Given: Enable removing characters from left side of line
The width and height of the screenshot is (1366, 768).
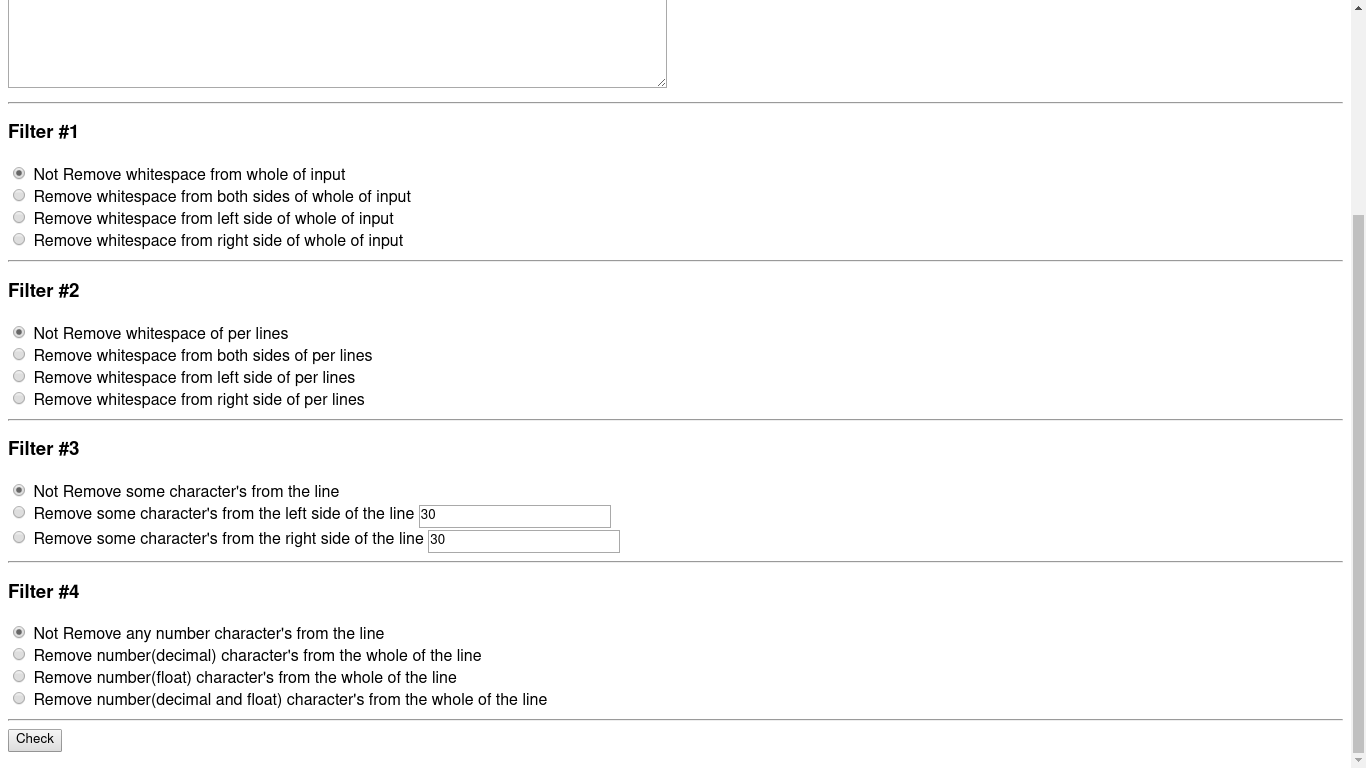Looking at the screenshot, I should 19,512.
